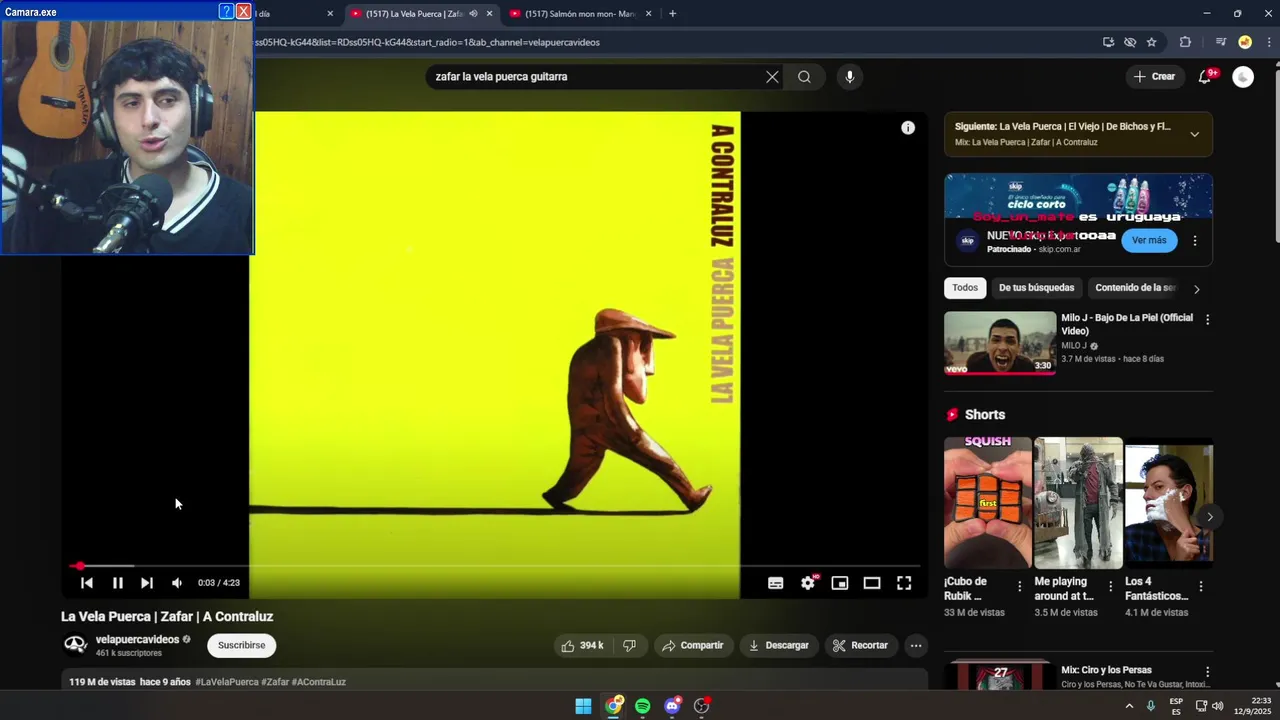
Task: Open the velapuercavideos channel name
Action: 137,640
